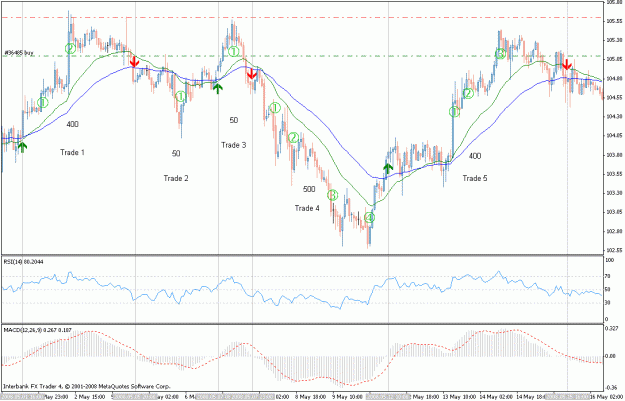
Task: Select the "Trade 4" label on chart
Action: point(307,208)
